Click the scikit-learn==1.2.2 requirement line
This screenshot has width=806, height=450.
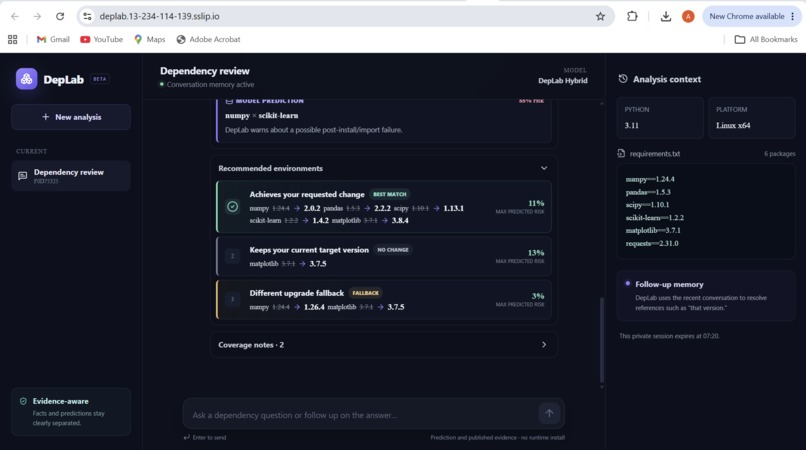(x=654, y=218)
